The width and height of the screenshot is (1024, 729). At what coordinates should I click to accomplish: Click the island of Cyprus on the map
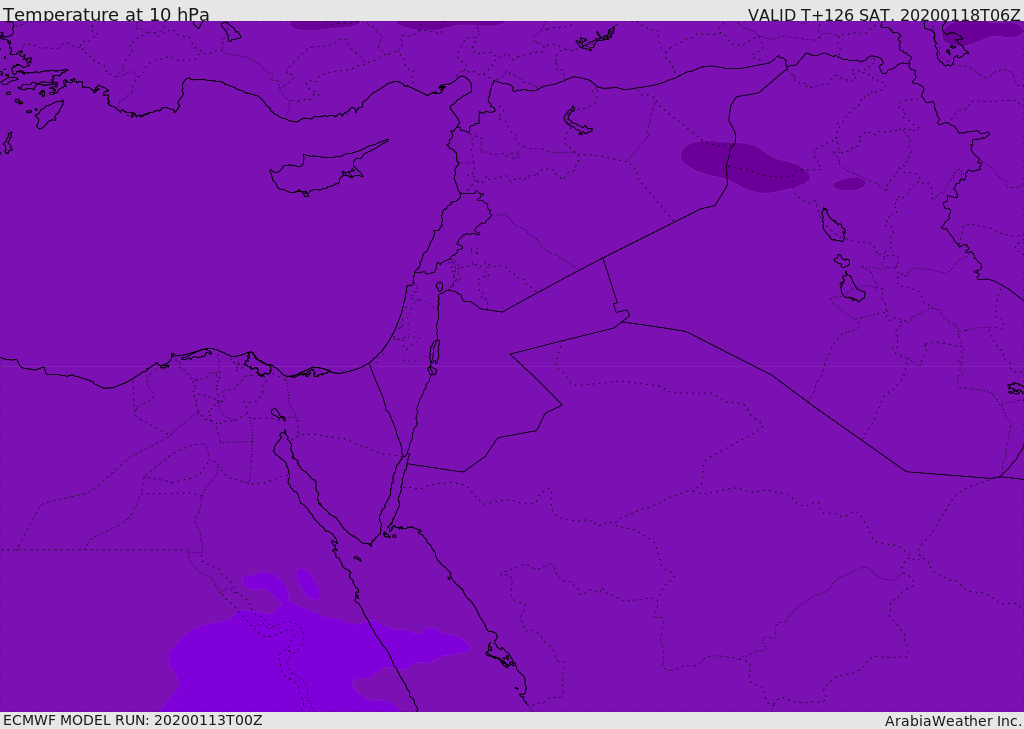[320, 172]
